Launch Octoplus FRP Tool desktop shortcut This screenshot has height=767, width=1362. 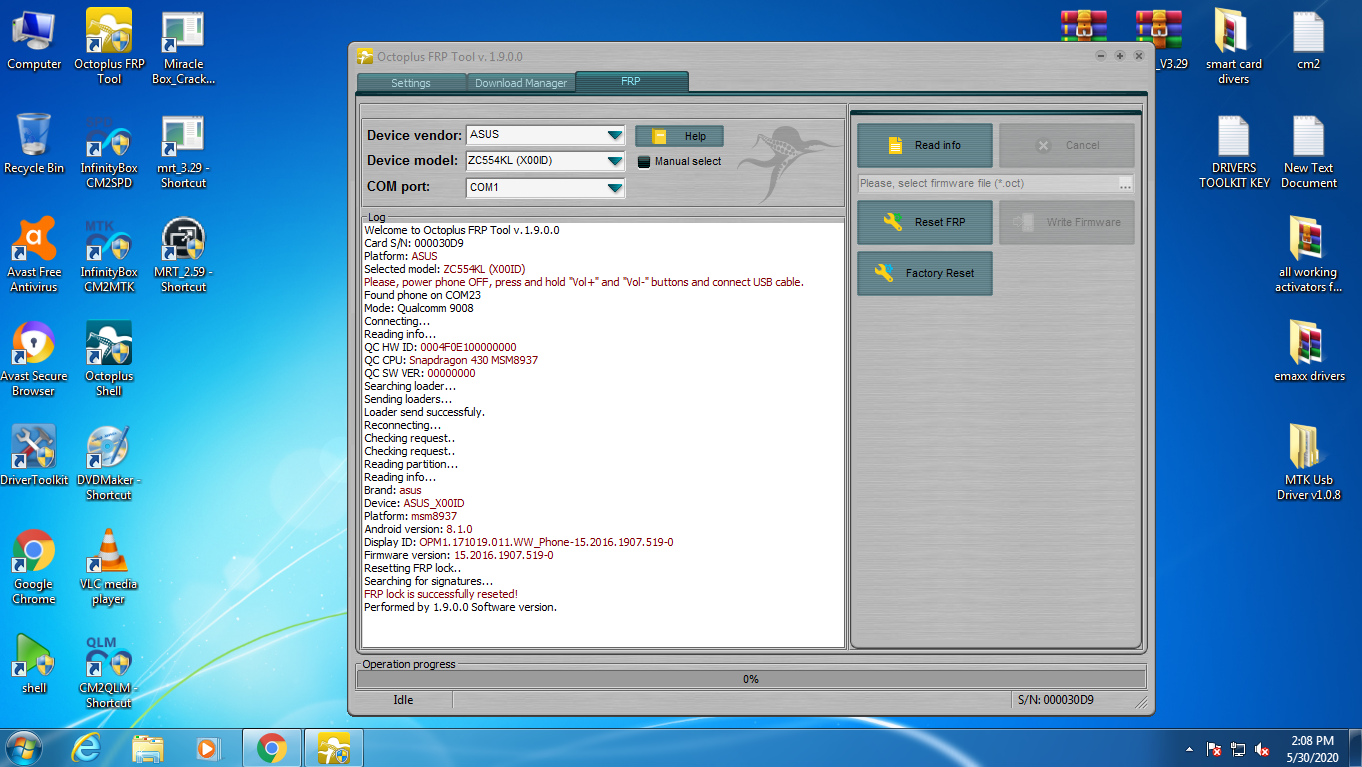[109, 46]
